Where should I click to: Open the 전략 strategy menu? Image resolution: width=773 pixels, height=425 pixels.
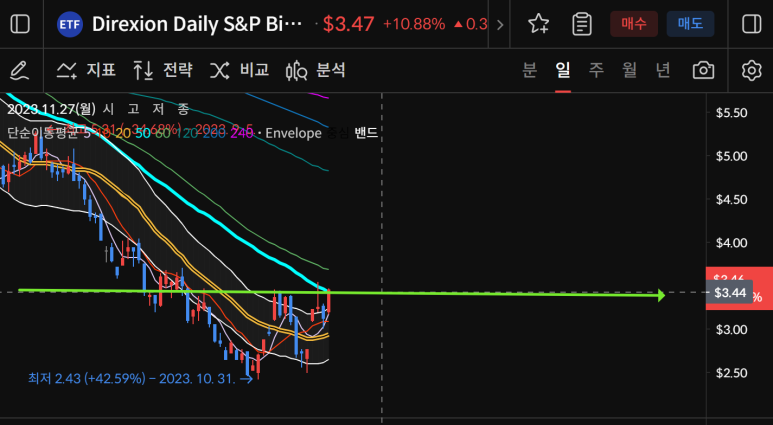click(x=163, y=71)
